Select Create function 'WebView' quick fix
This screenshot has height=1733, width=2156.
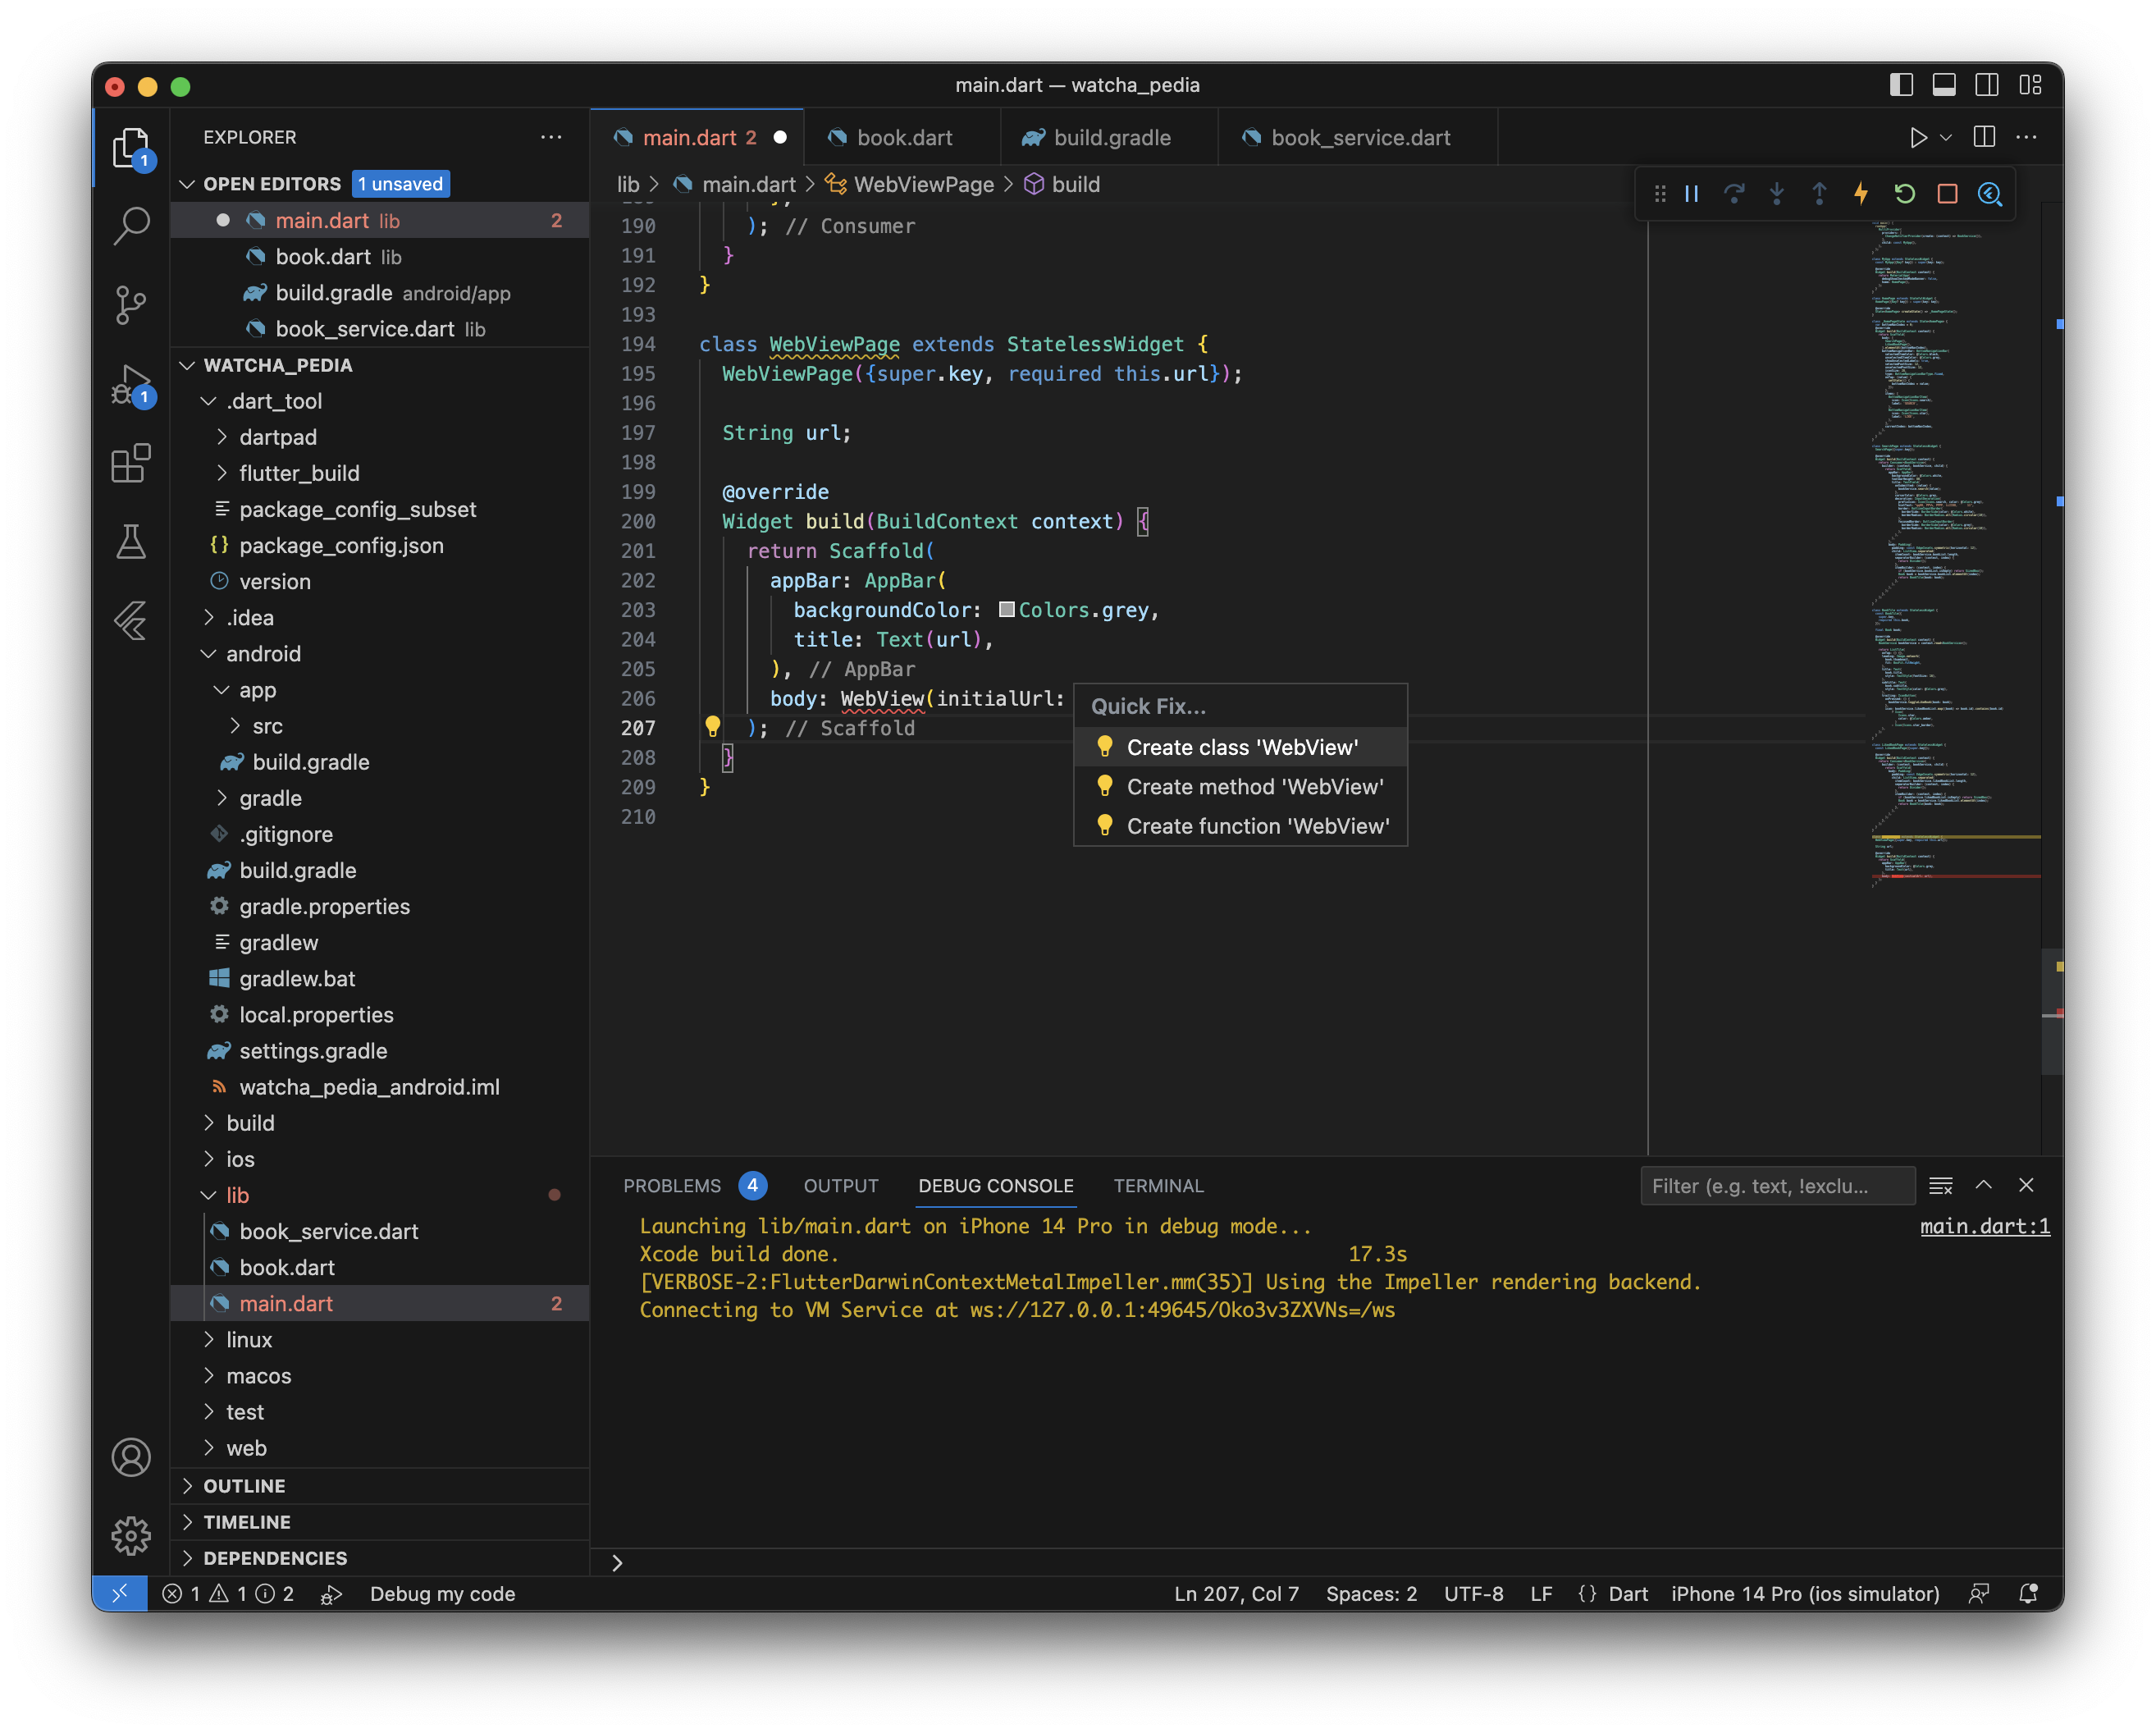[1240, 826]
